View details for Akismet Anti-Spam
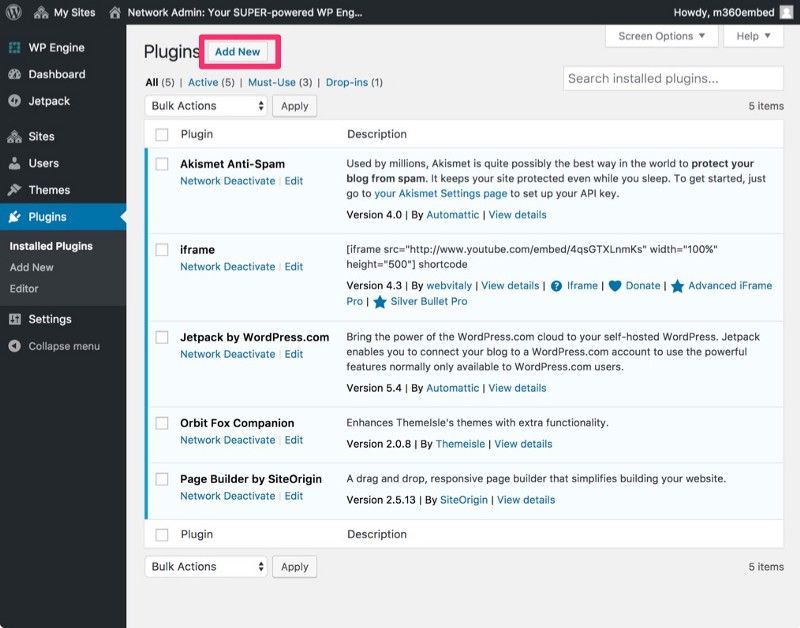 (x=517, y=215)
